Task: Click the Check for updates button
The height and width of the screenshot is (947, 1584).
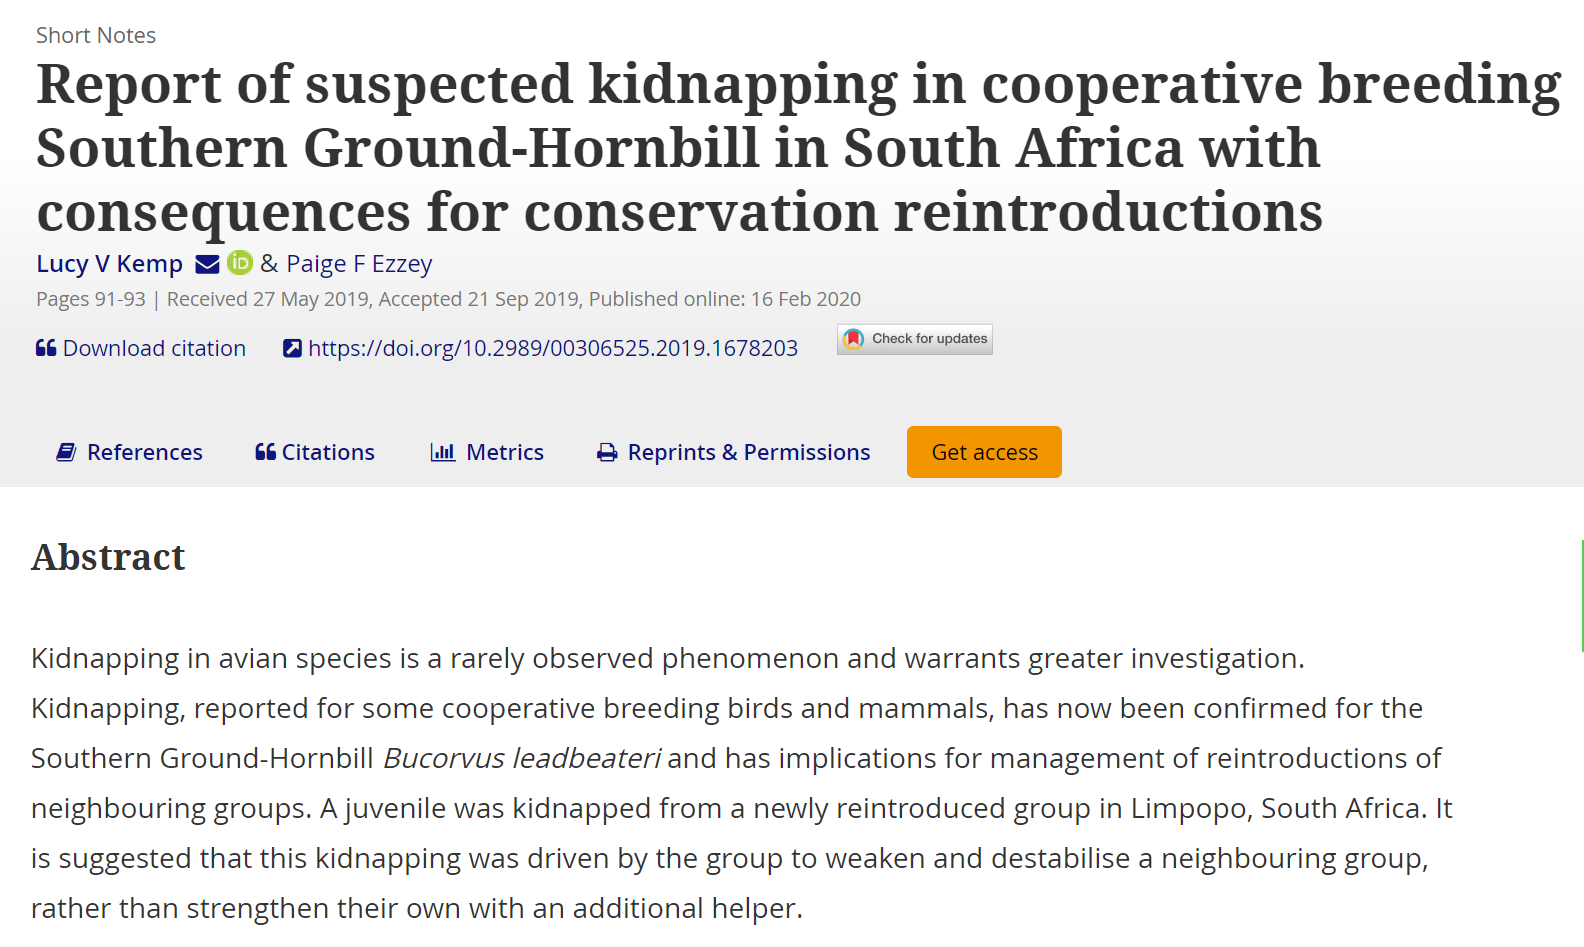Action: (x=915, y=339)
